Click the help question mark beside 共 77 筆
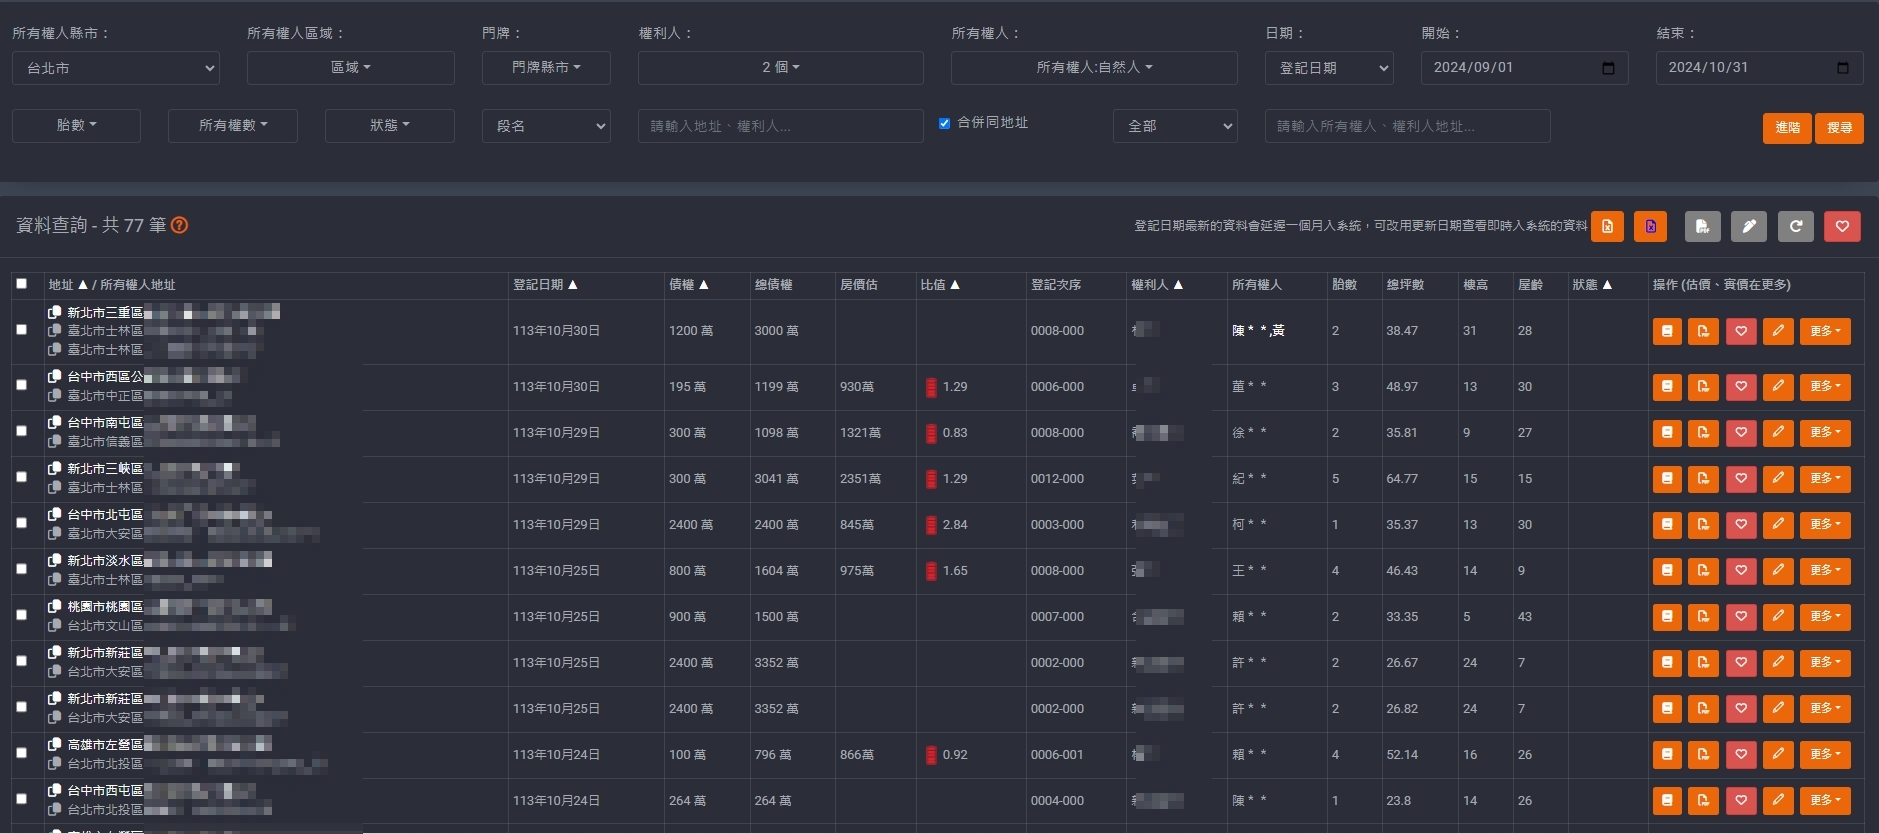Viewport: 1879px width, 834px height. (x=180, y=226)
